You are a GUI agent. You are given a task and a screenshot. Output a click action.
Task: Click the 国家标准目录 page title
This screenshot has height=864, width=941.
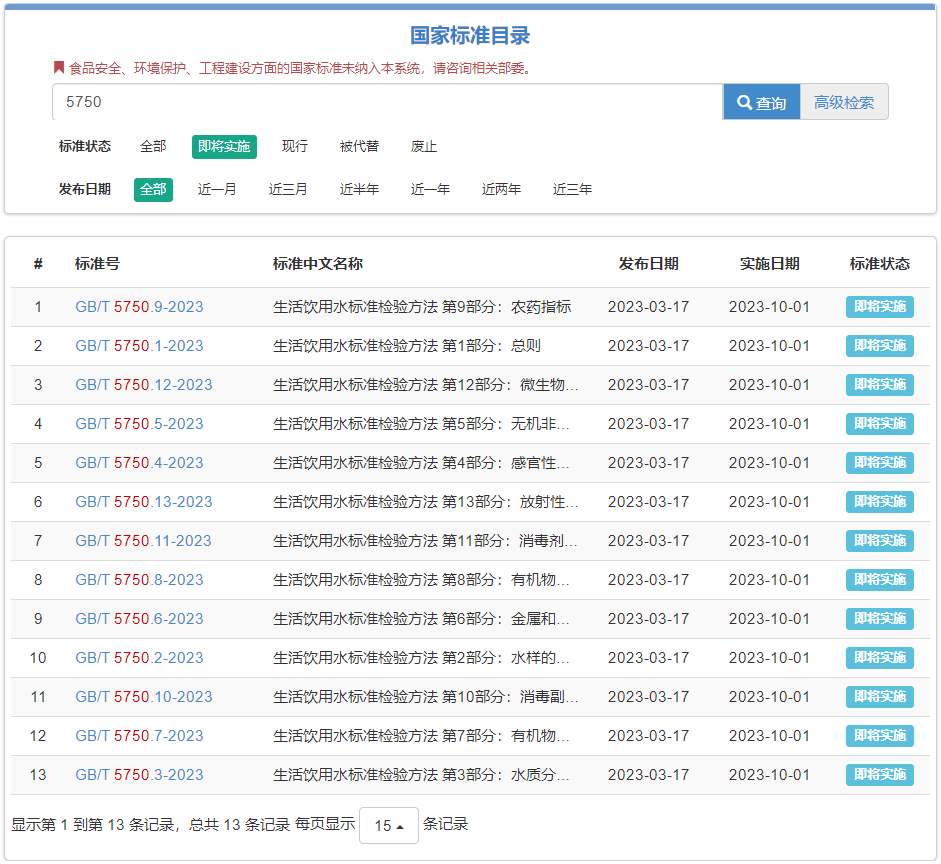point(470,35)
